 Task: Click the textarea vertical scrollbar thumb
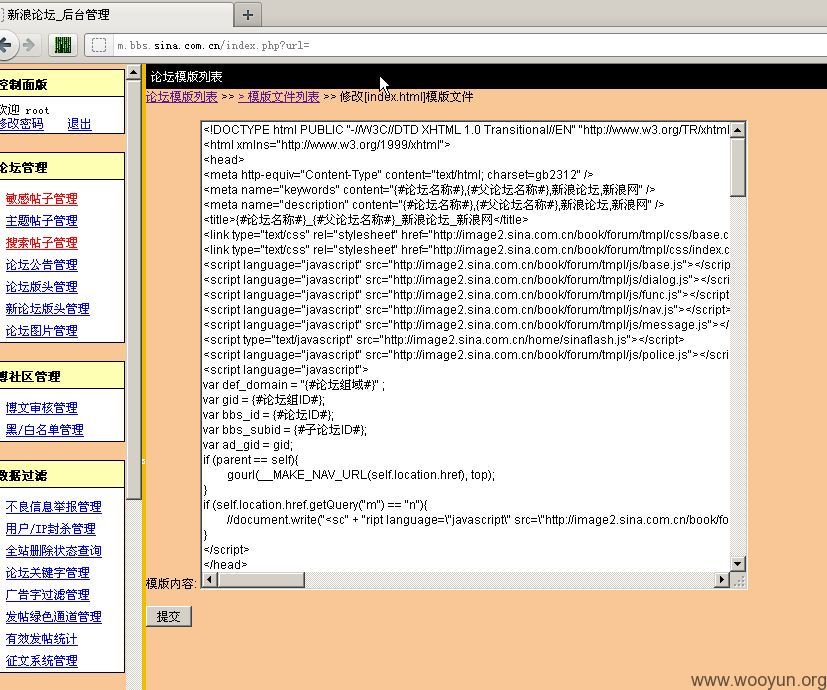coord(738,167)
